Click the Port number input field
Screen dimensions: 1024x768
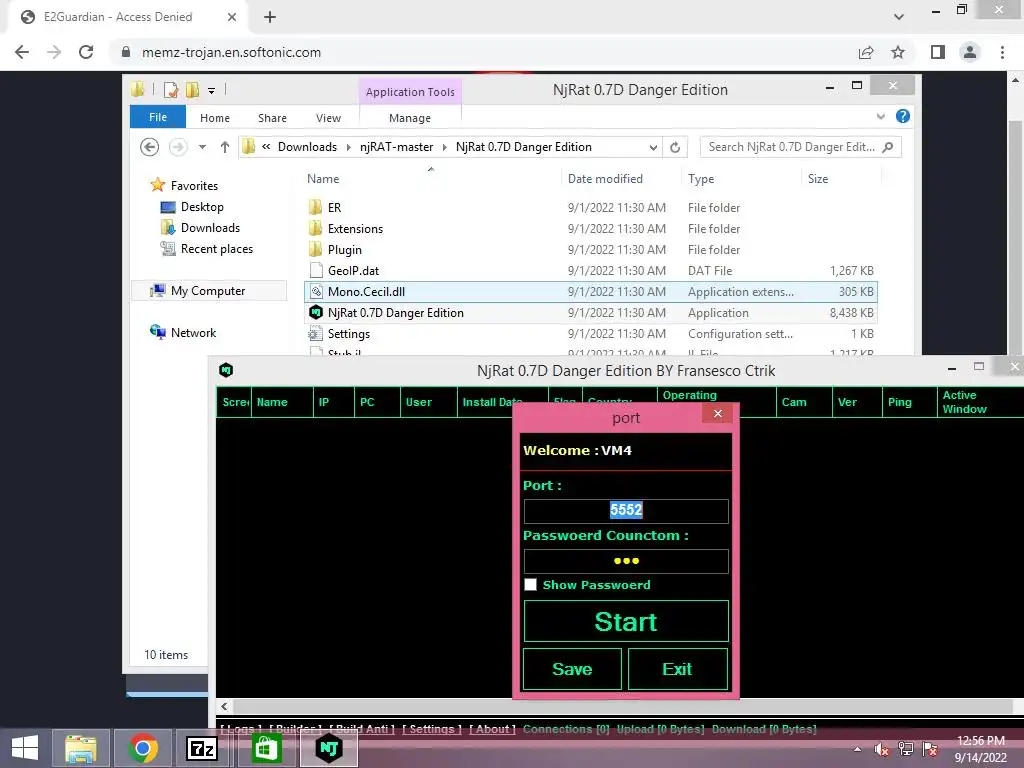coord(626,511)
